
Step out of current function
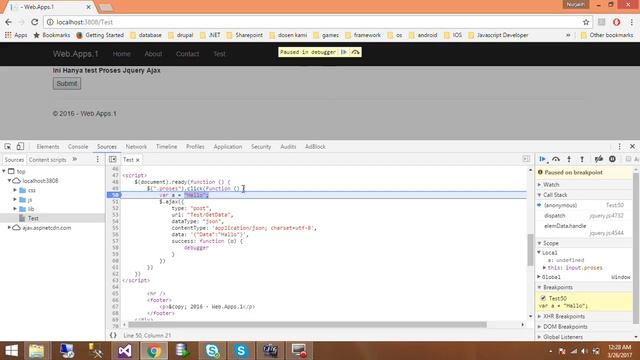click(x=582, y=159)
